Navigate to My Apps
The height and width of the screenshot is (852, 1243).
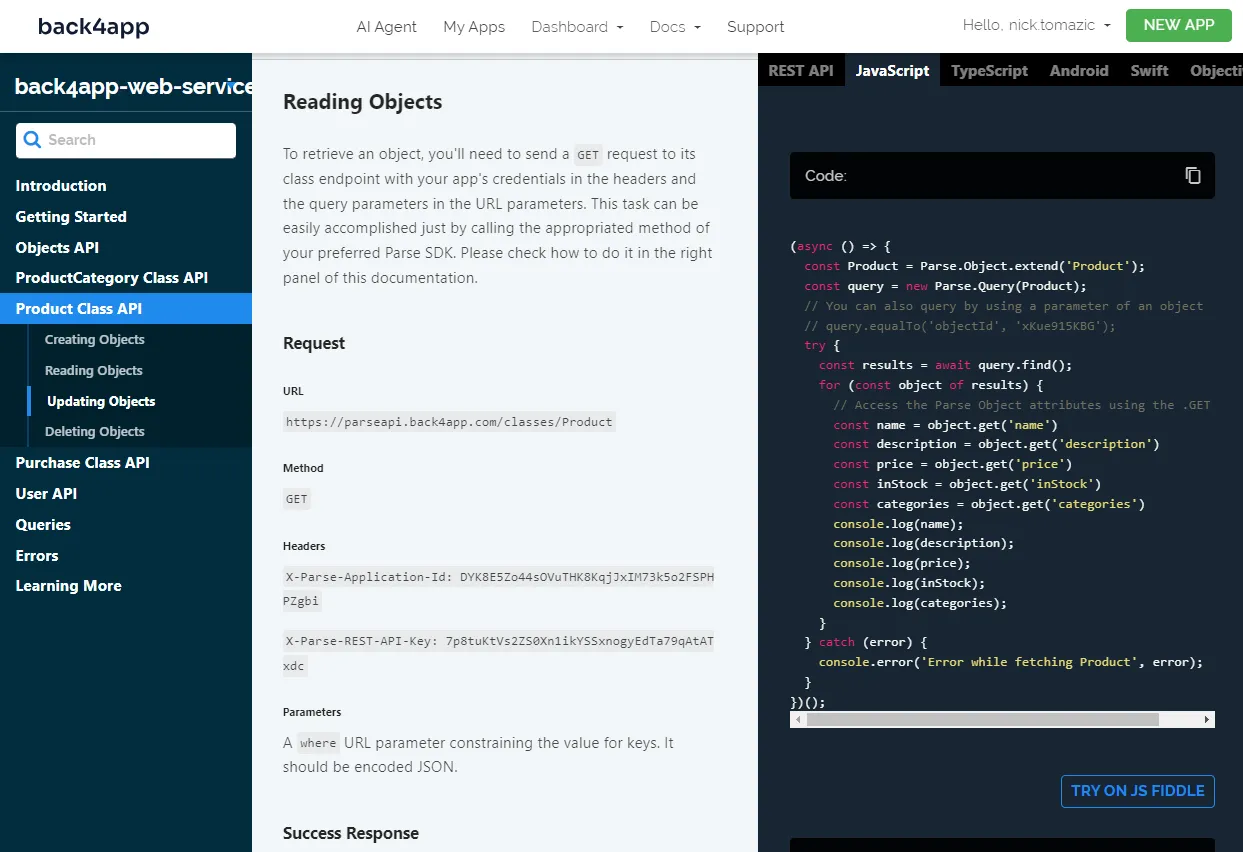click(x=474, y=27)
